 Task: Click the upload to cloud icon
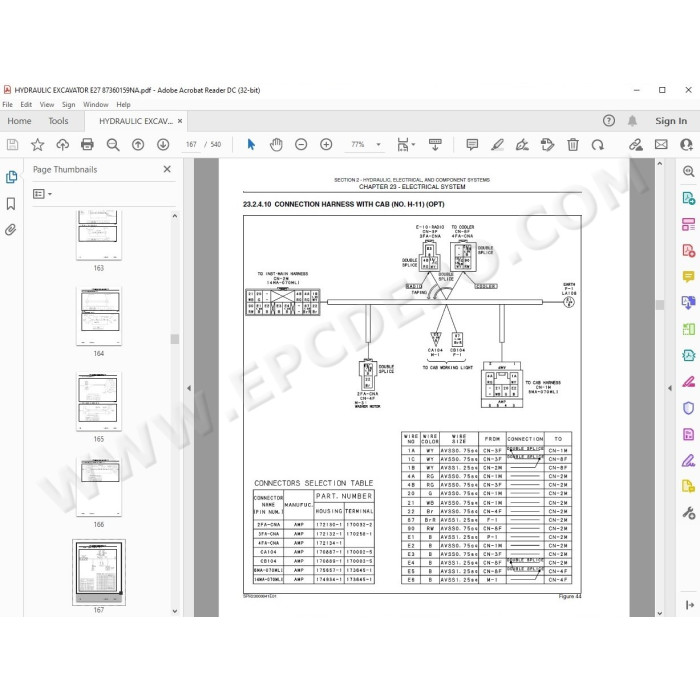(62, 144)
